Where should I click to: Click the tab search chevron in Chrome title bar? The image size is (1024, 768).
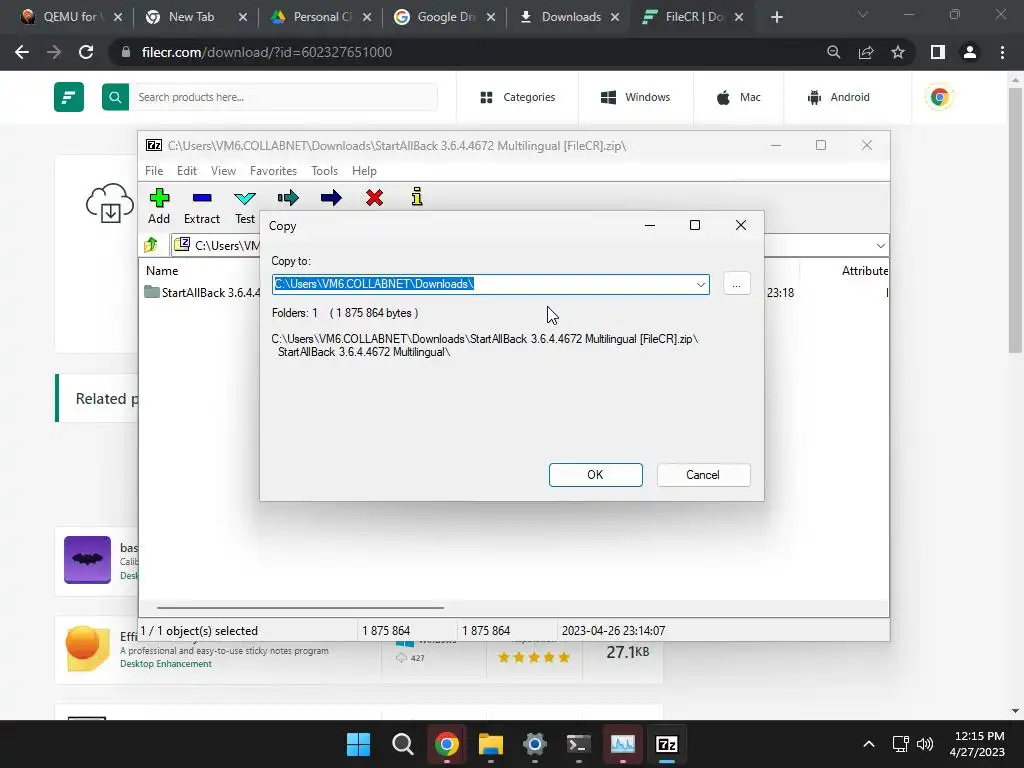pos(862,14)
